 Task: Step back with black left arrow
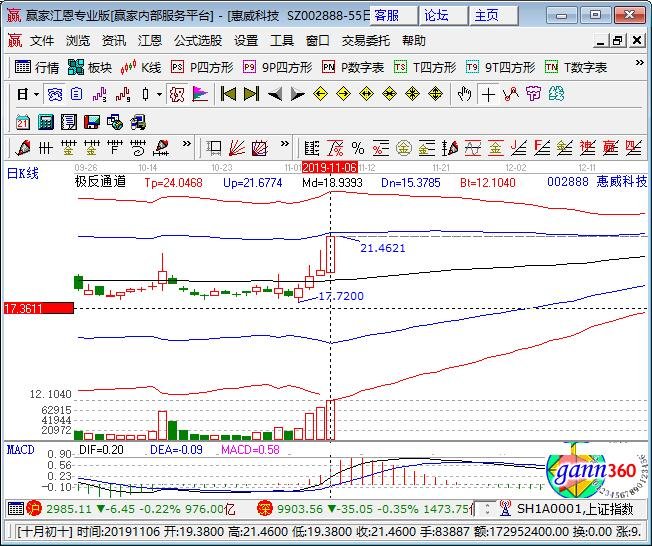point(275,94)
